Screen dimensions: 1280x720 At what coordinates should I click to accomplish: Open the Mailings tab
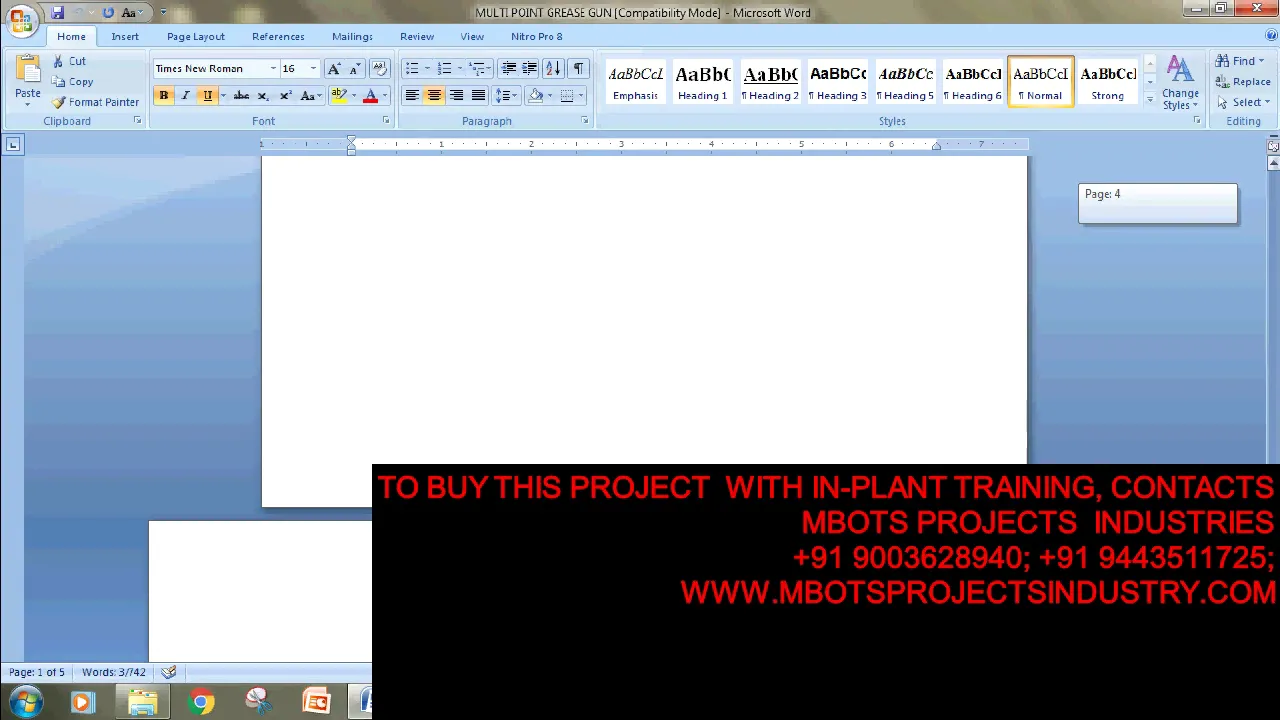pos(352,37)
